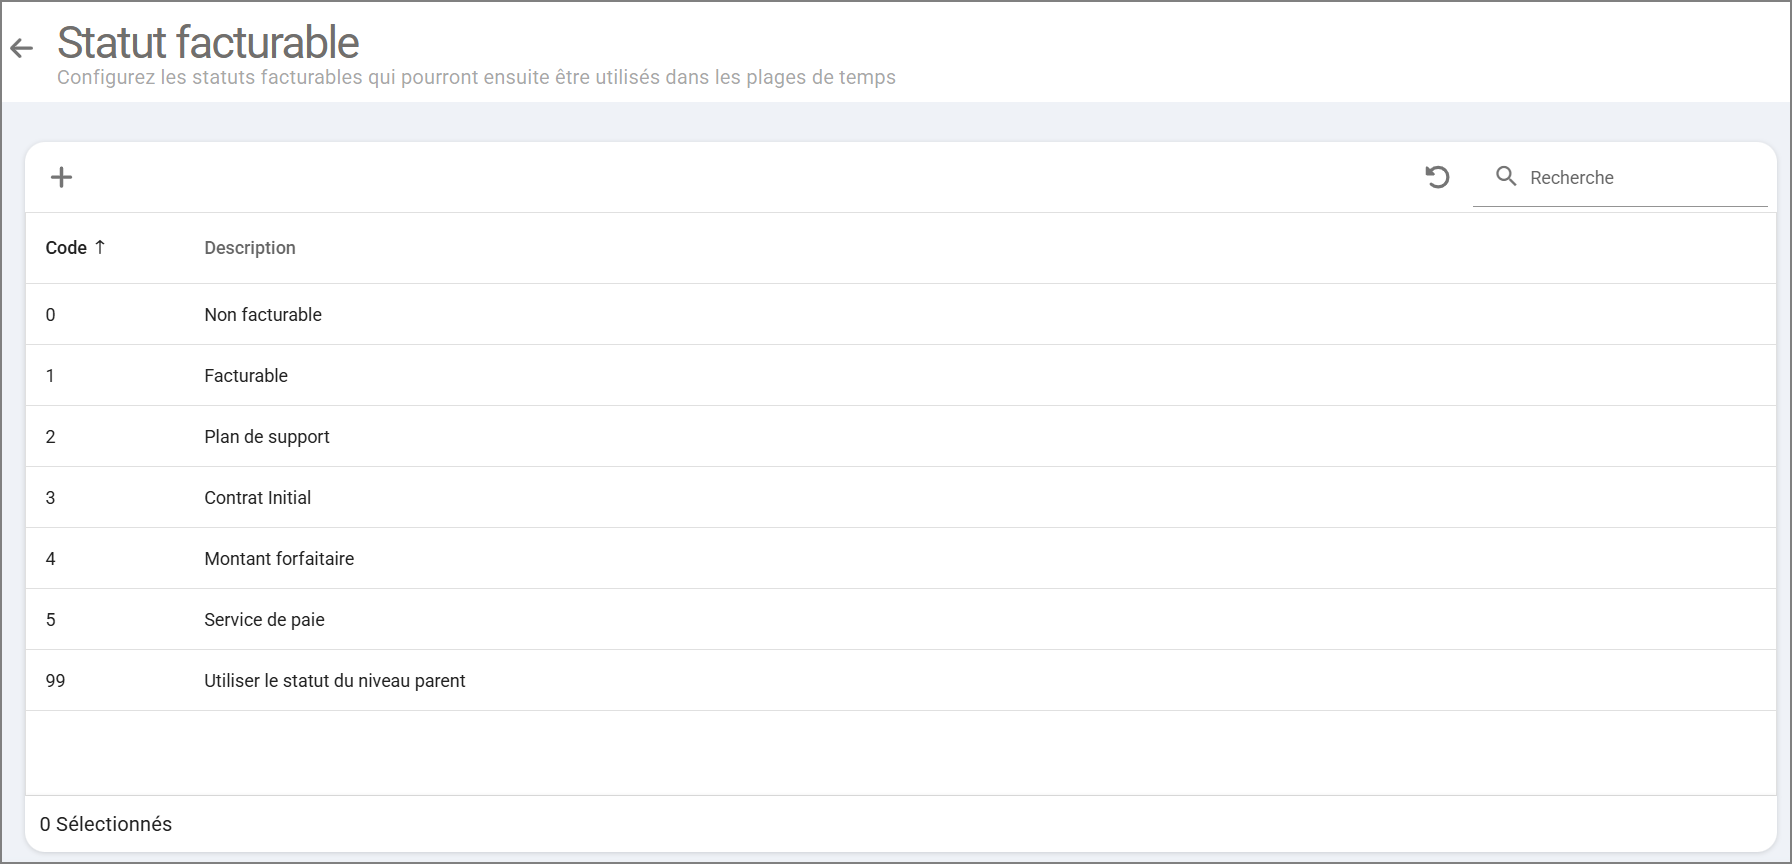Click code 0 cell
This screenshot has width=1792, height=864.
(50, 315)
